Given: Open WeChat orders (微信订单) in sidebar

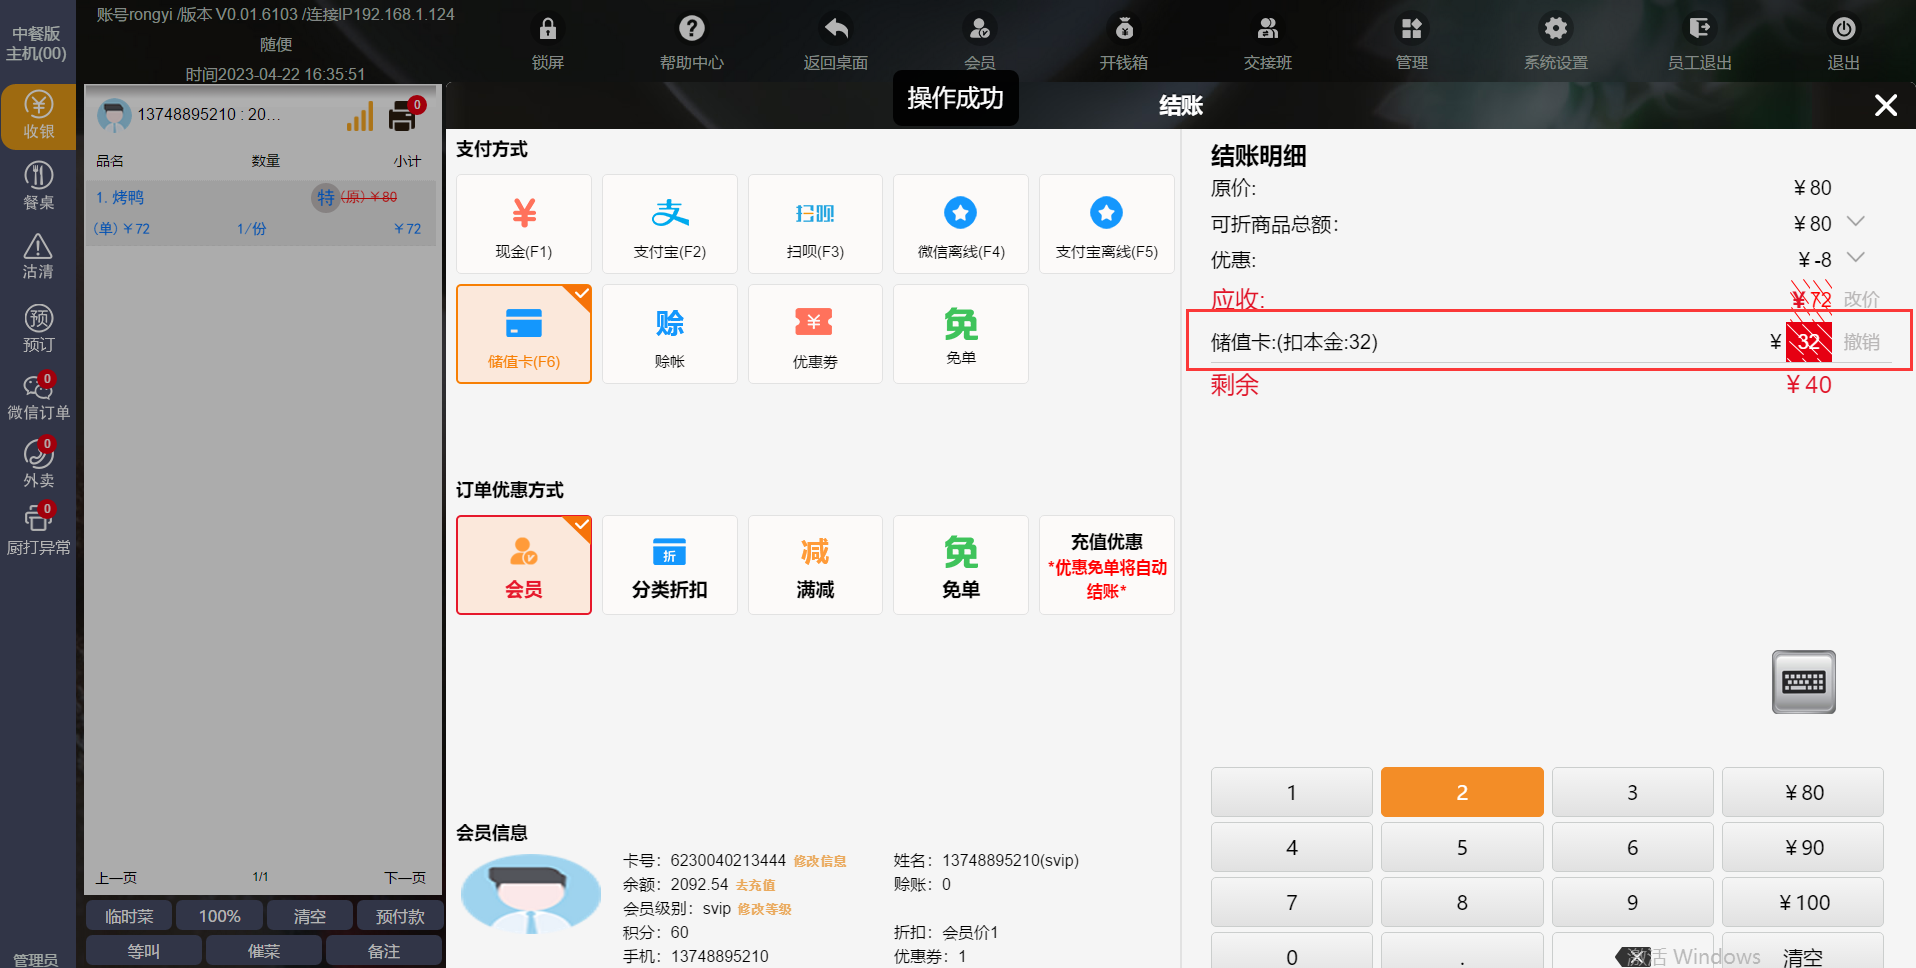Looking at the screenshot, I should pos(38,396).
